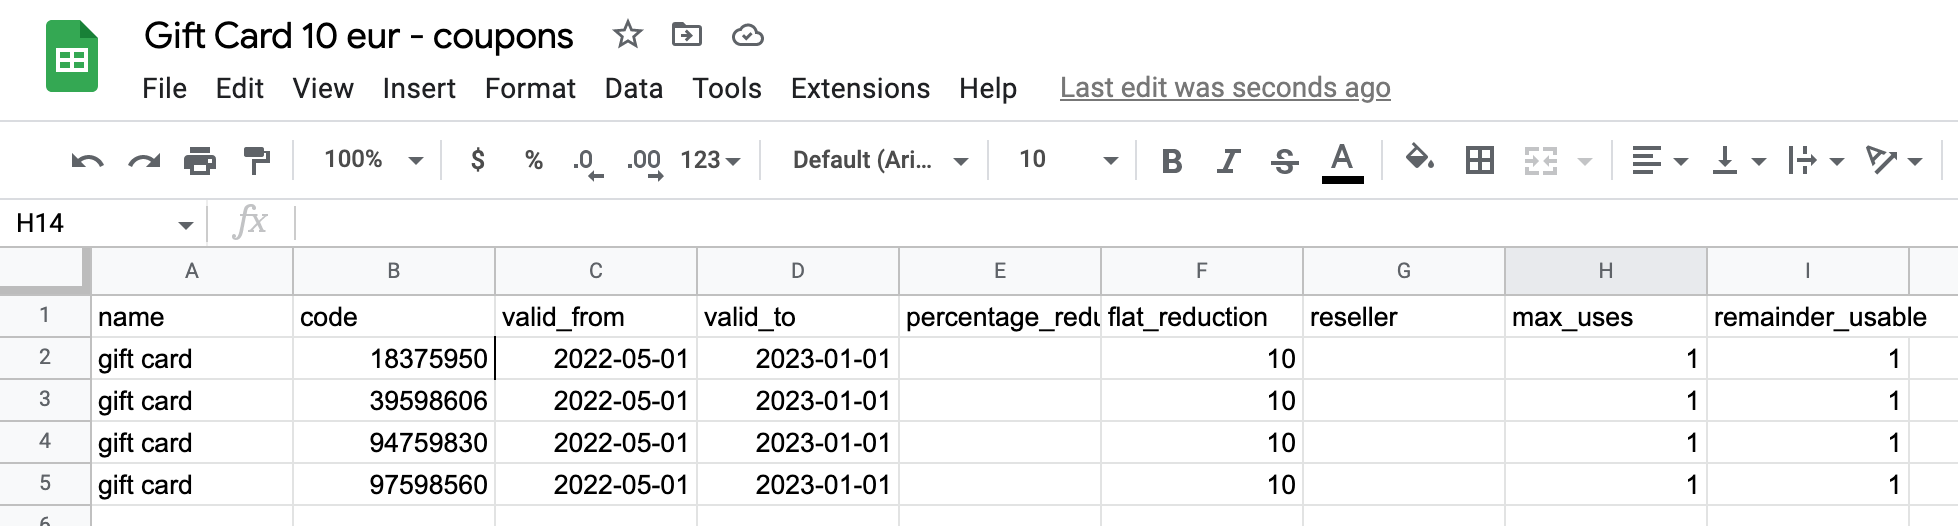
Task: Open the Extensions menu
Action: pos(860,89)
